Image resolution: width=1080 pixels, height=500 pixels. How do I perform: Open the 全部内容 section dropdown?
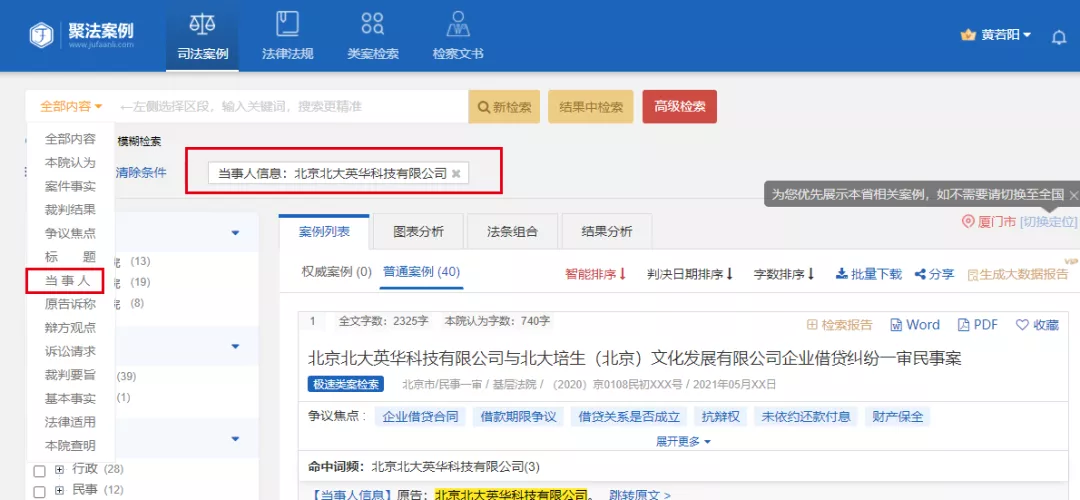(x=71, y=106)
